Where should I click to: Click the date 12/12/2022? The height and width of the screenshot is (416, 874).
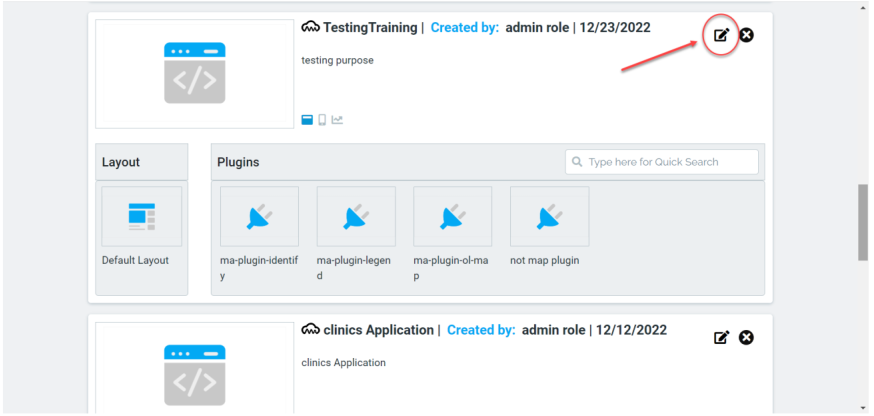[631, 330]
